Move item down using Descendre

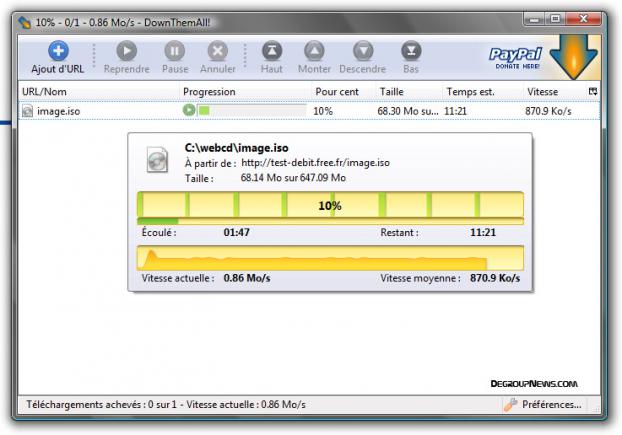pyautogui.click(x=362, y=57)
